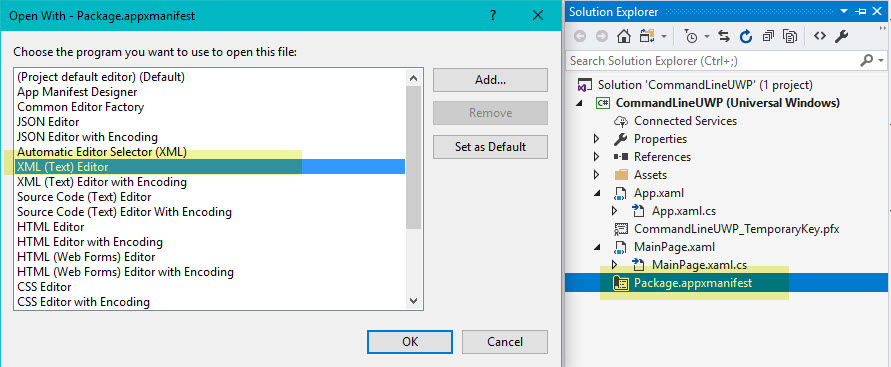Click the Collapse All icon
891x367 pixels.
point(768,36)
